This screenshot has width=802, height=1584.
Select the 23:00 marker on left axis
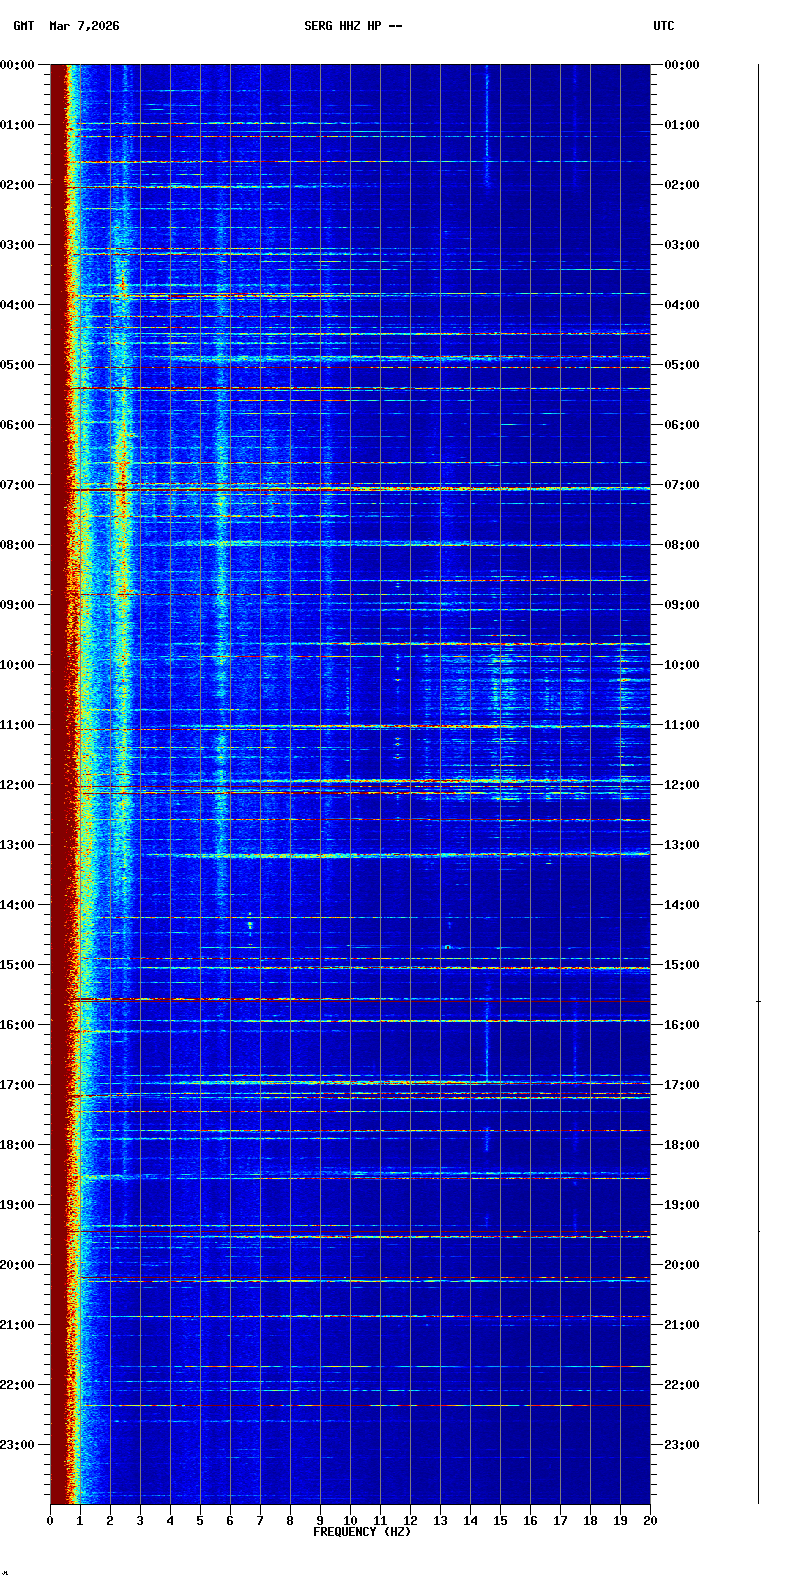[x=18, y=1445]
